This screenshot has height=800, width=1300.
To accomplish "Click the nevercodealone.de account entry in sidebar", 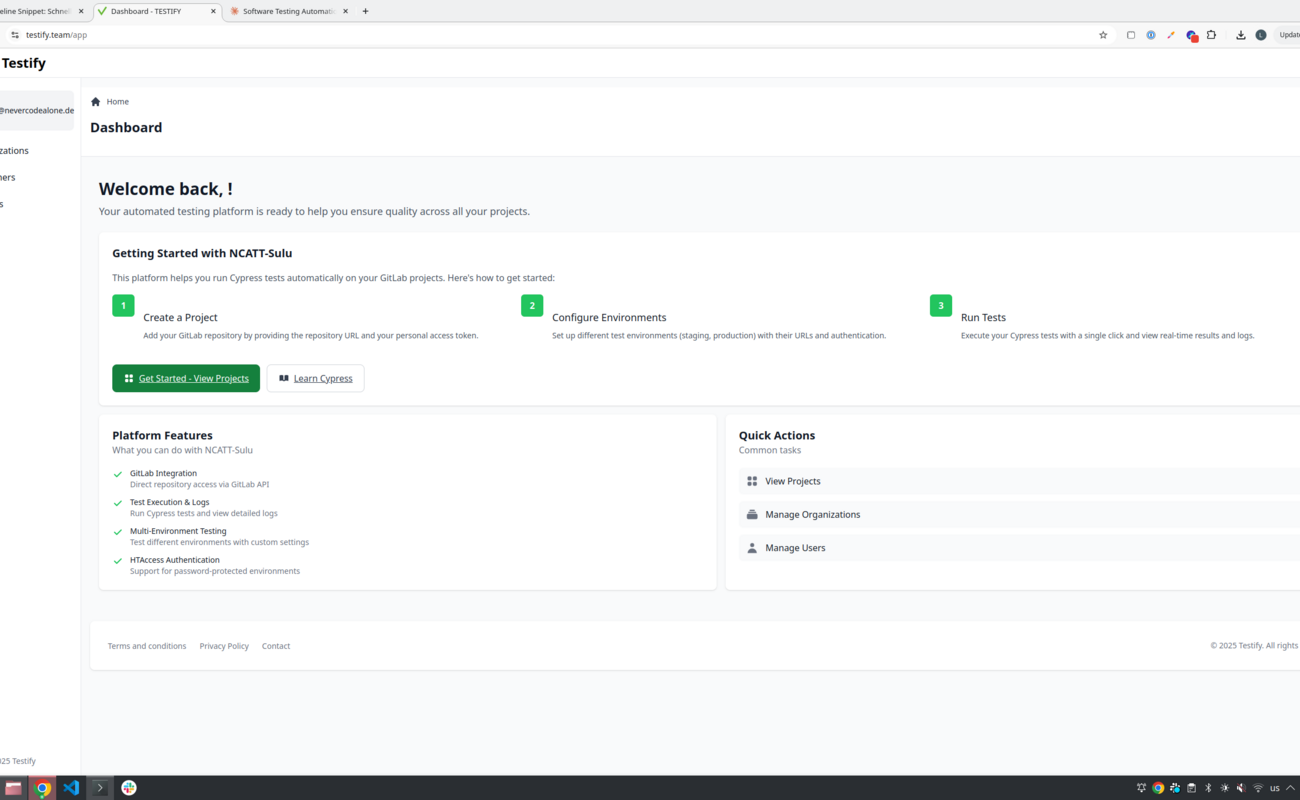I will click(37, 111).
